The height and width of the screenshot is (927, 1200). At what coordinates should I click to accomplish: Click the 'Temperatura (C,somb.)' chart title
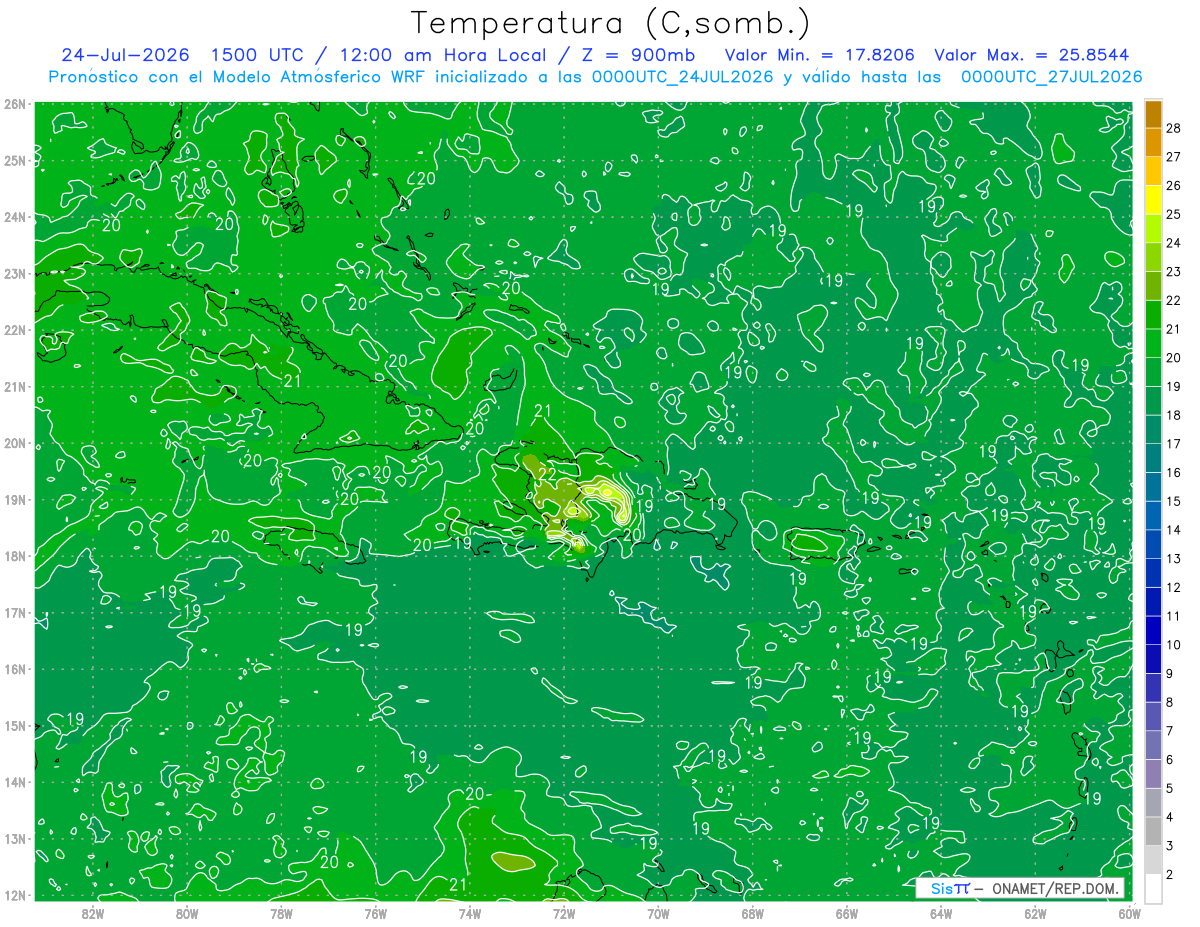[611, 23]
